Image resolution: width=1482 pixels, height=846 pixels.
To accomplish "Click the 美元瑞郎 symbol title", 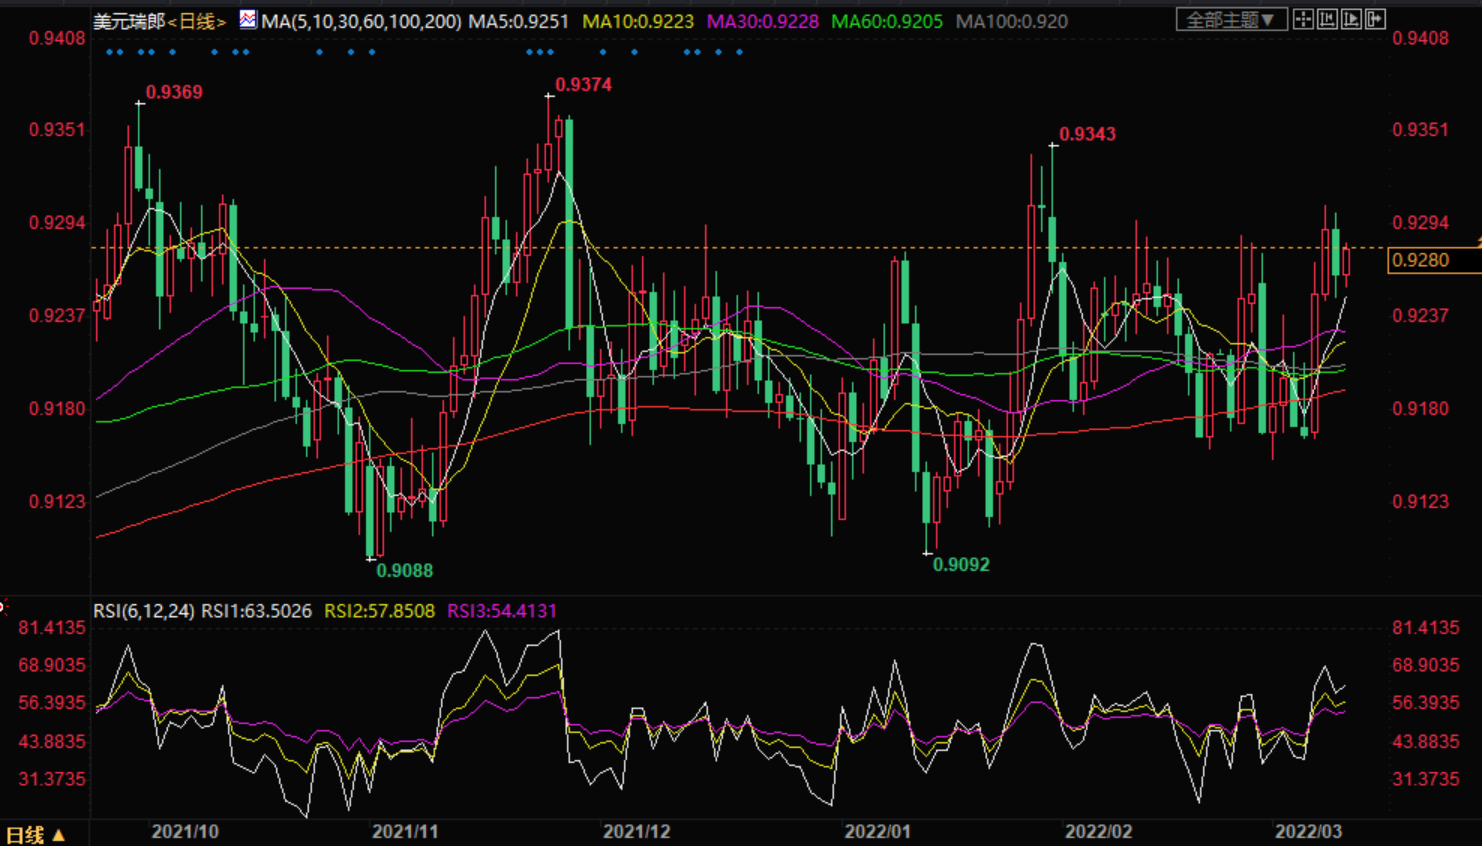I will coord(129,21).
